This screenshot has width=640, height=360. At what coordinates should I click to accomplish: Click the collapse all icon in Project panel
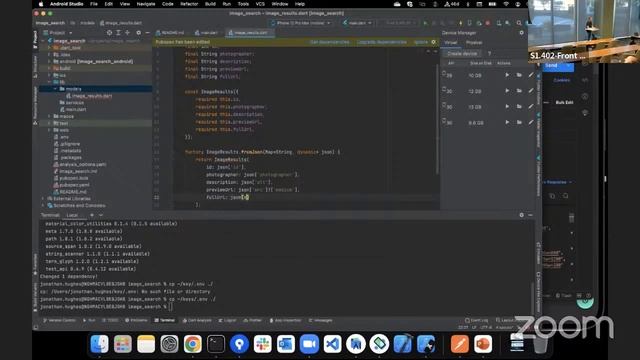(128, 33)
